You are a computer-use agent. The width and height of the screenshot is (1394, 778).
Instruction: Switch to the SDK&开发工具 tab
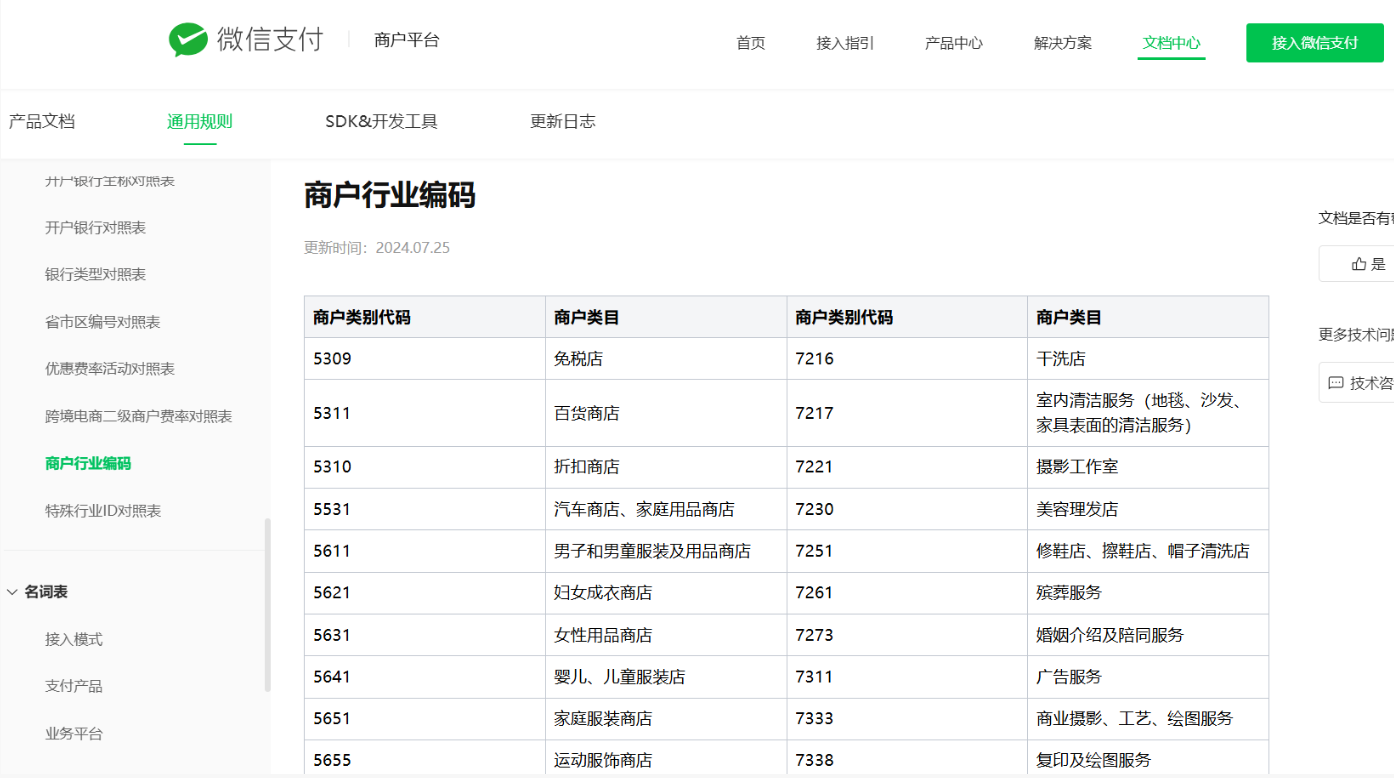coord(381,121)
